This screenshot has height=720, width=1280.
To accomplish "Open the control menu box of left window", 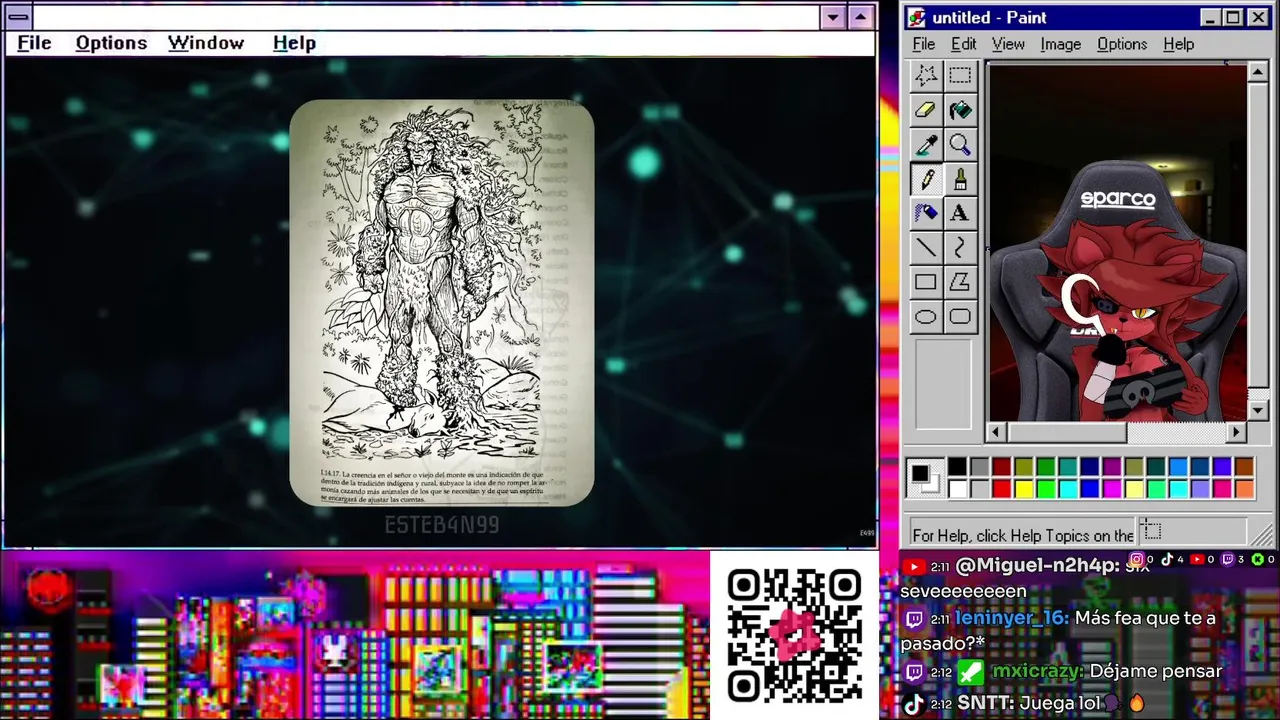I will pyautogui.click(x=18, y=17).
